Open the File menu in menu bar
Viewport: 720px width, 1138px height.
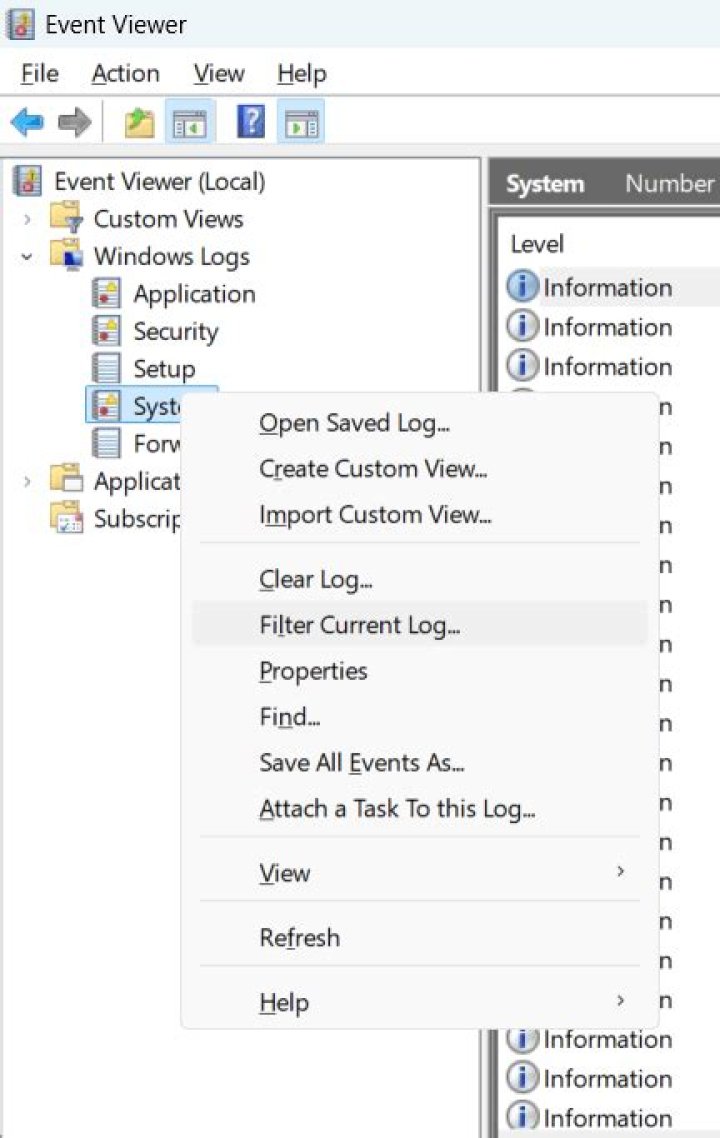[x=40, y=73]
